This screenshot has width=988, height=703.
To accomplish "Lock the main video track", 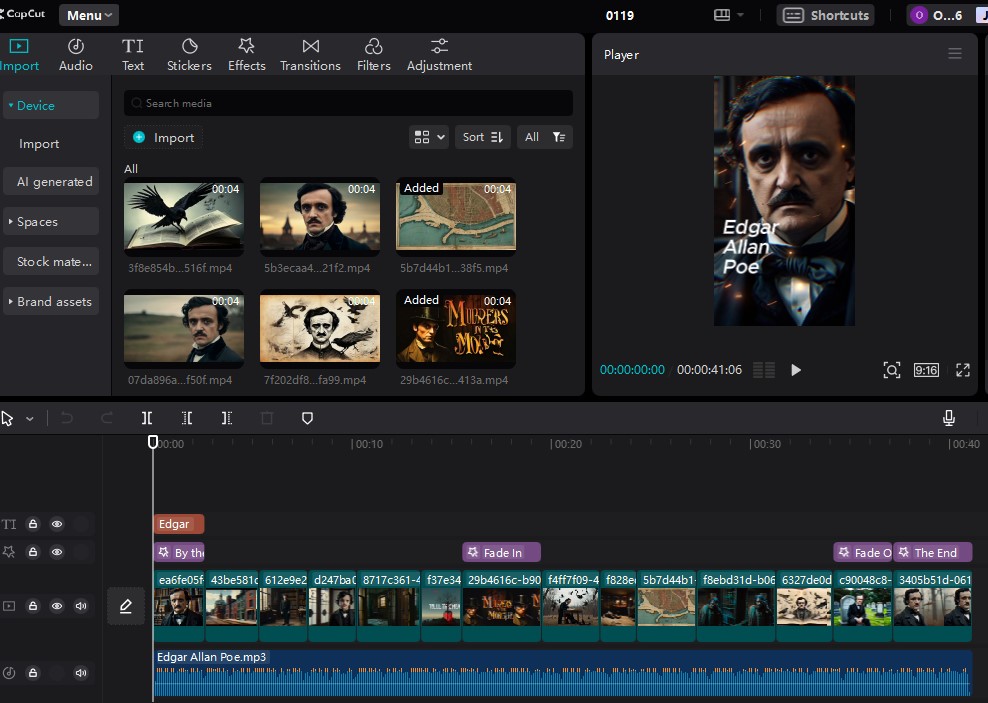I will (33, 605).
